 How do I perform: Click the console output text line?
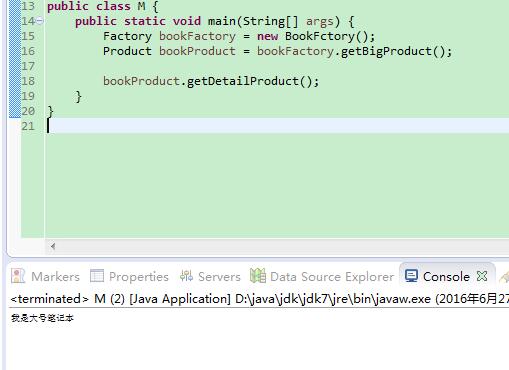42,318
